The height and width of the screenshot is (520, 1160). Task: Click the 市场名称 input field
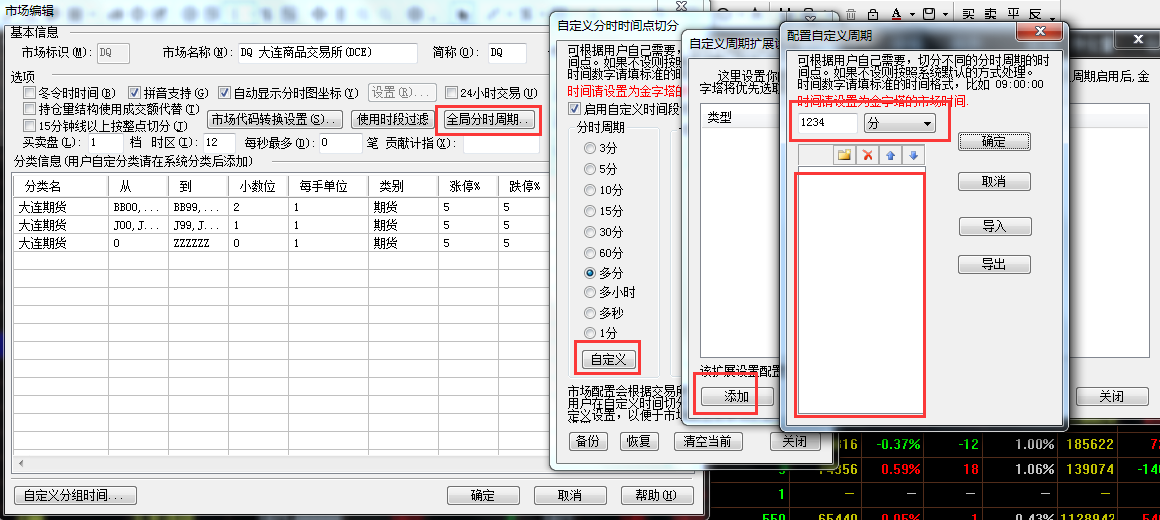pyautogui.click(x=328, y=53)
